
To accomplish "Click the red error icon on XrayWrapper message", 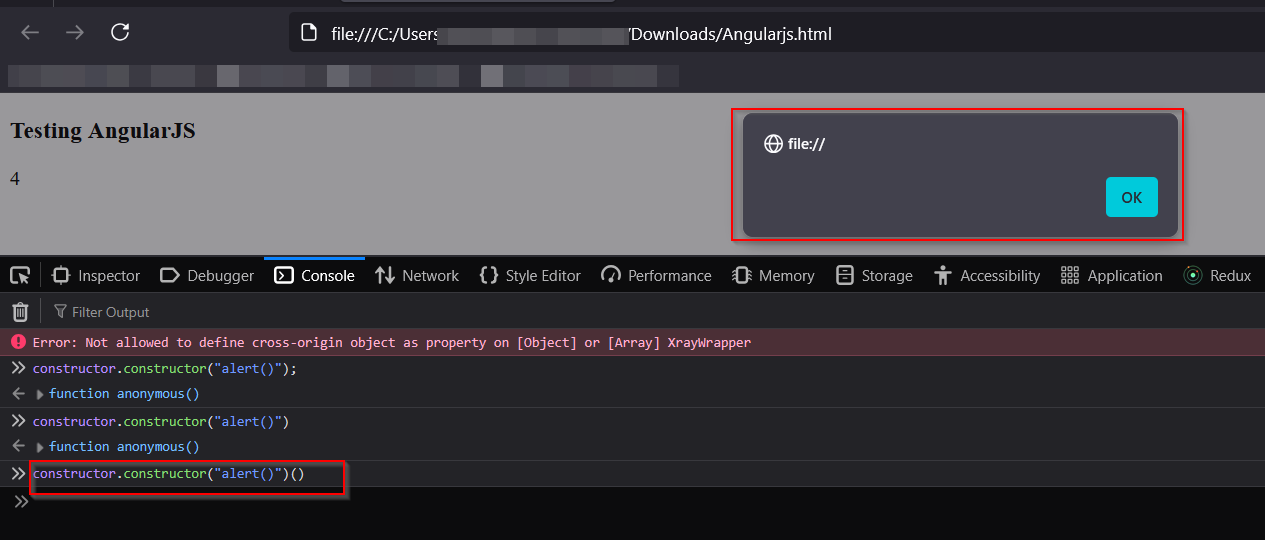I will [x=18, y=342].
